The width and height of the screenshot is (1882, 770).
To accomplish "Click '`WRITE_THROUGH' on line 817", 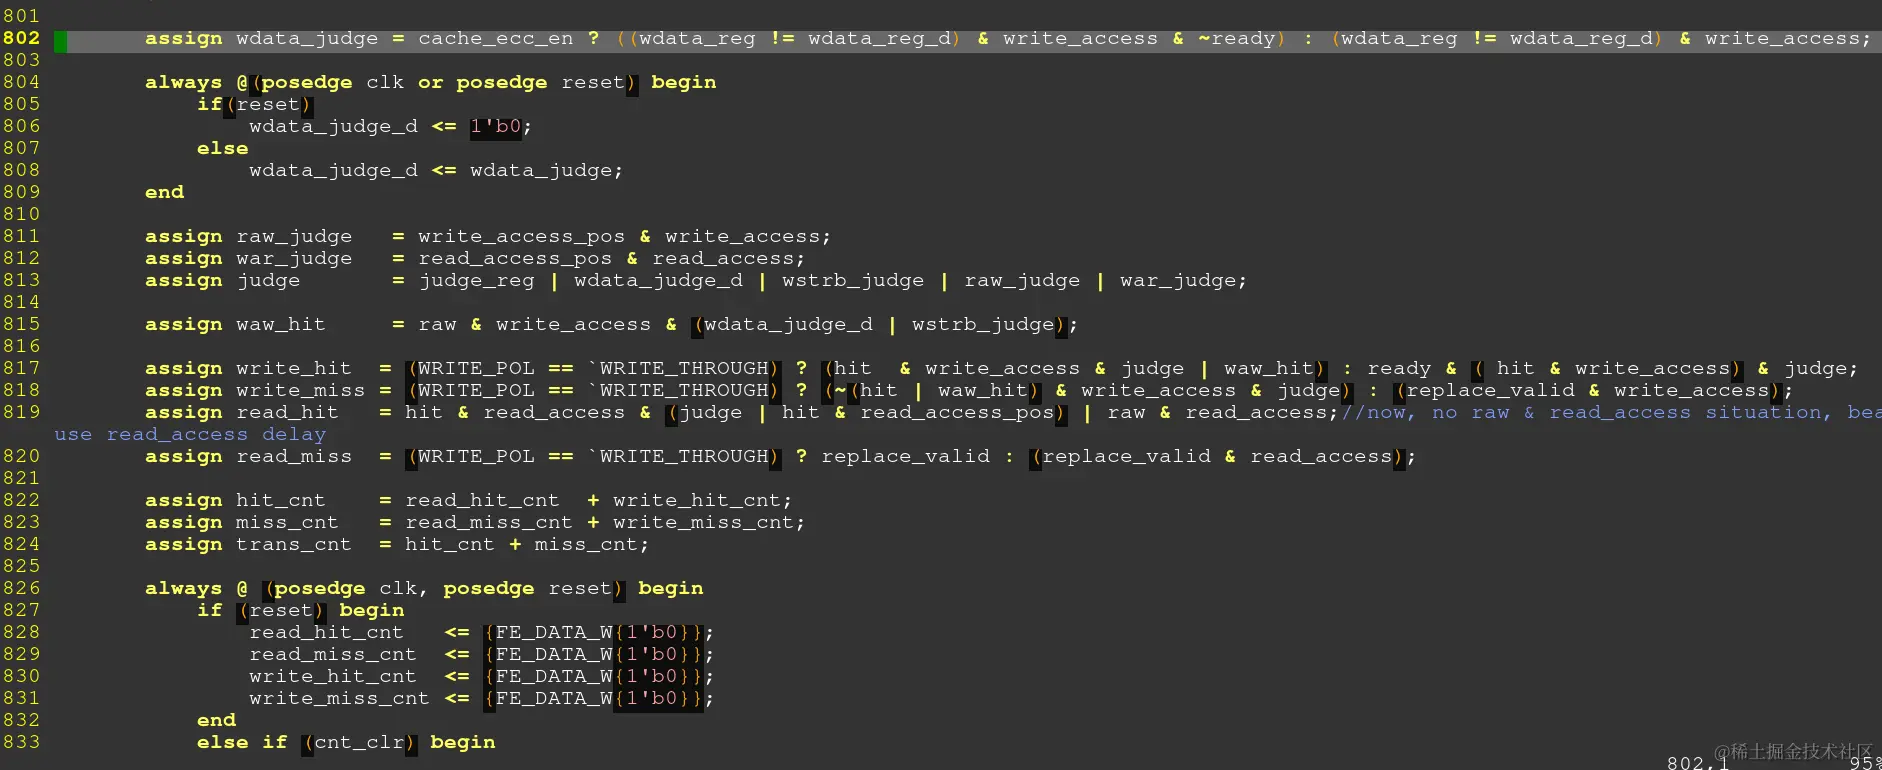I will (x=678, y=368).
